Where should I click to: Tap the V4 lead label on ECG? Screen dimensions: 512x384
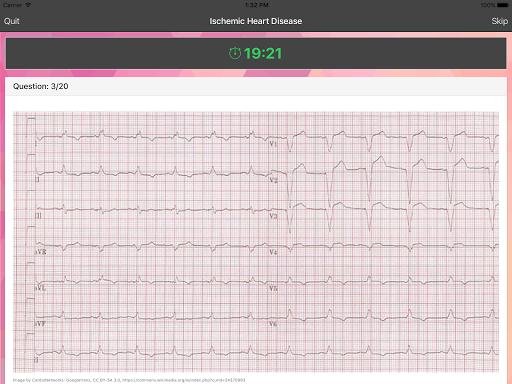tap(273, 252)
